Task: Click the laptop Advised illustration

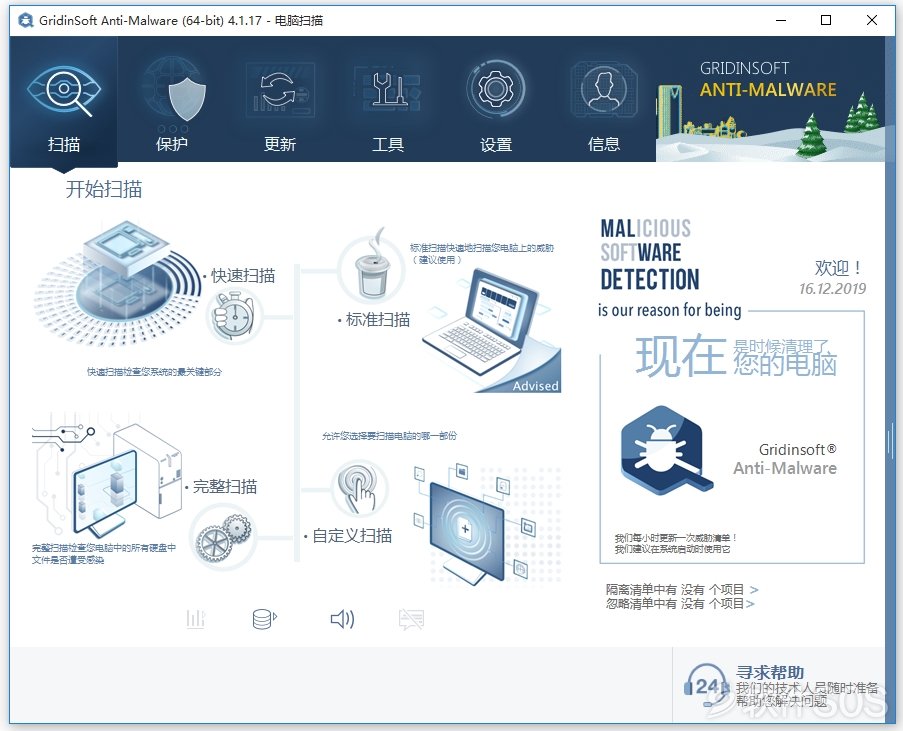Action: [x=491, y=331]
